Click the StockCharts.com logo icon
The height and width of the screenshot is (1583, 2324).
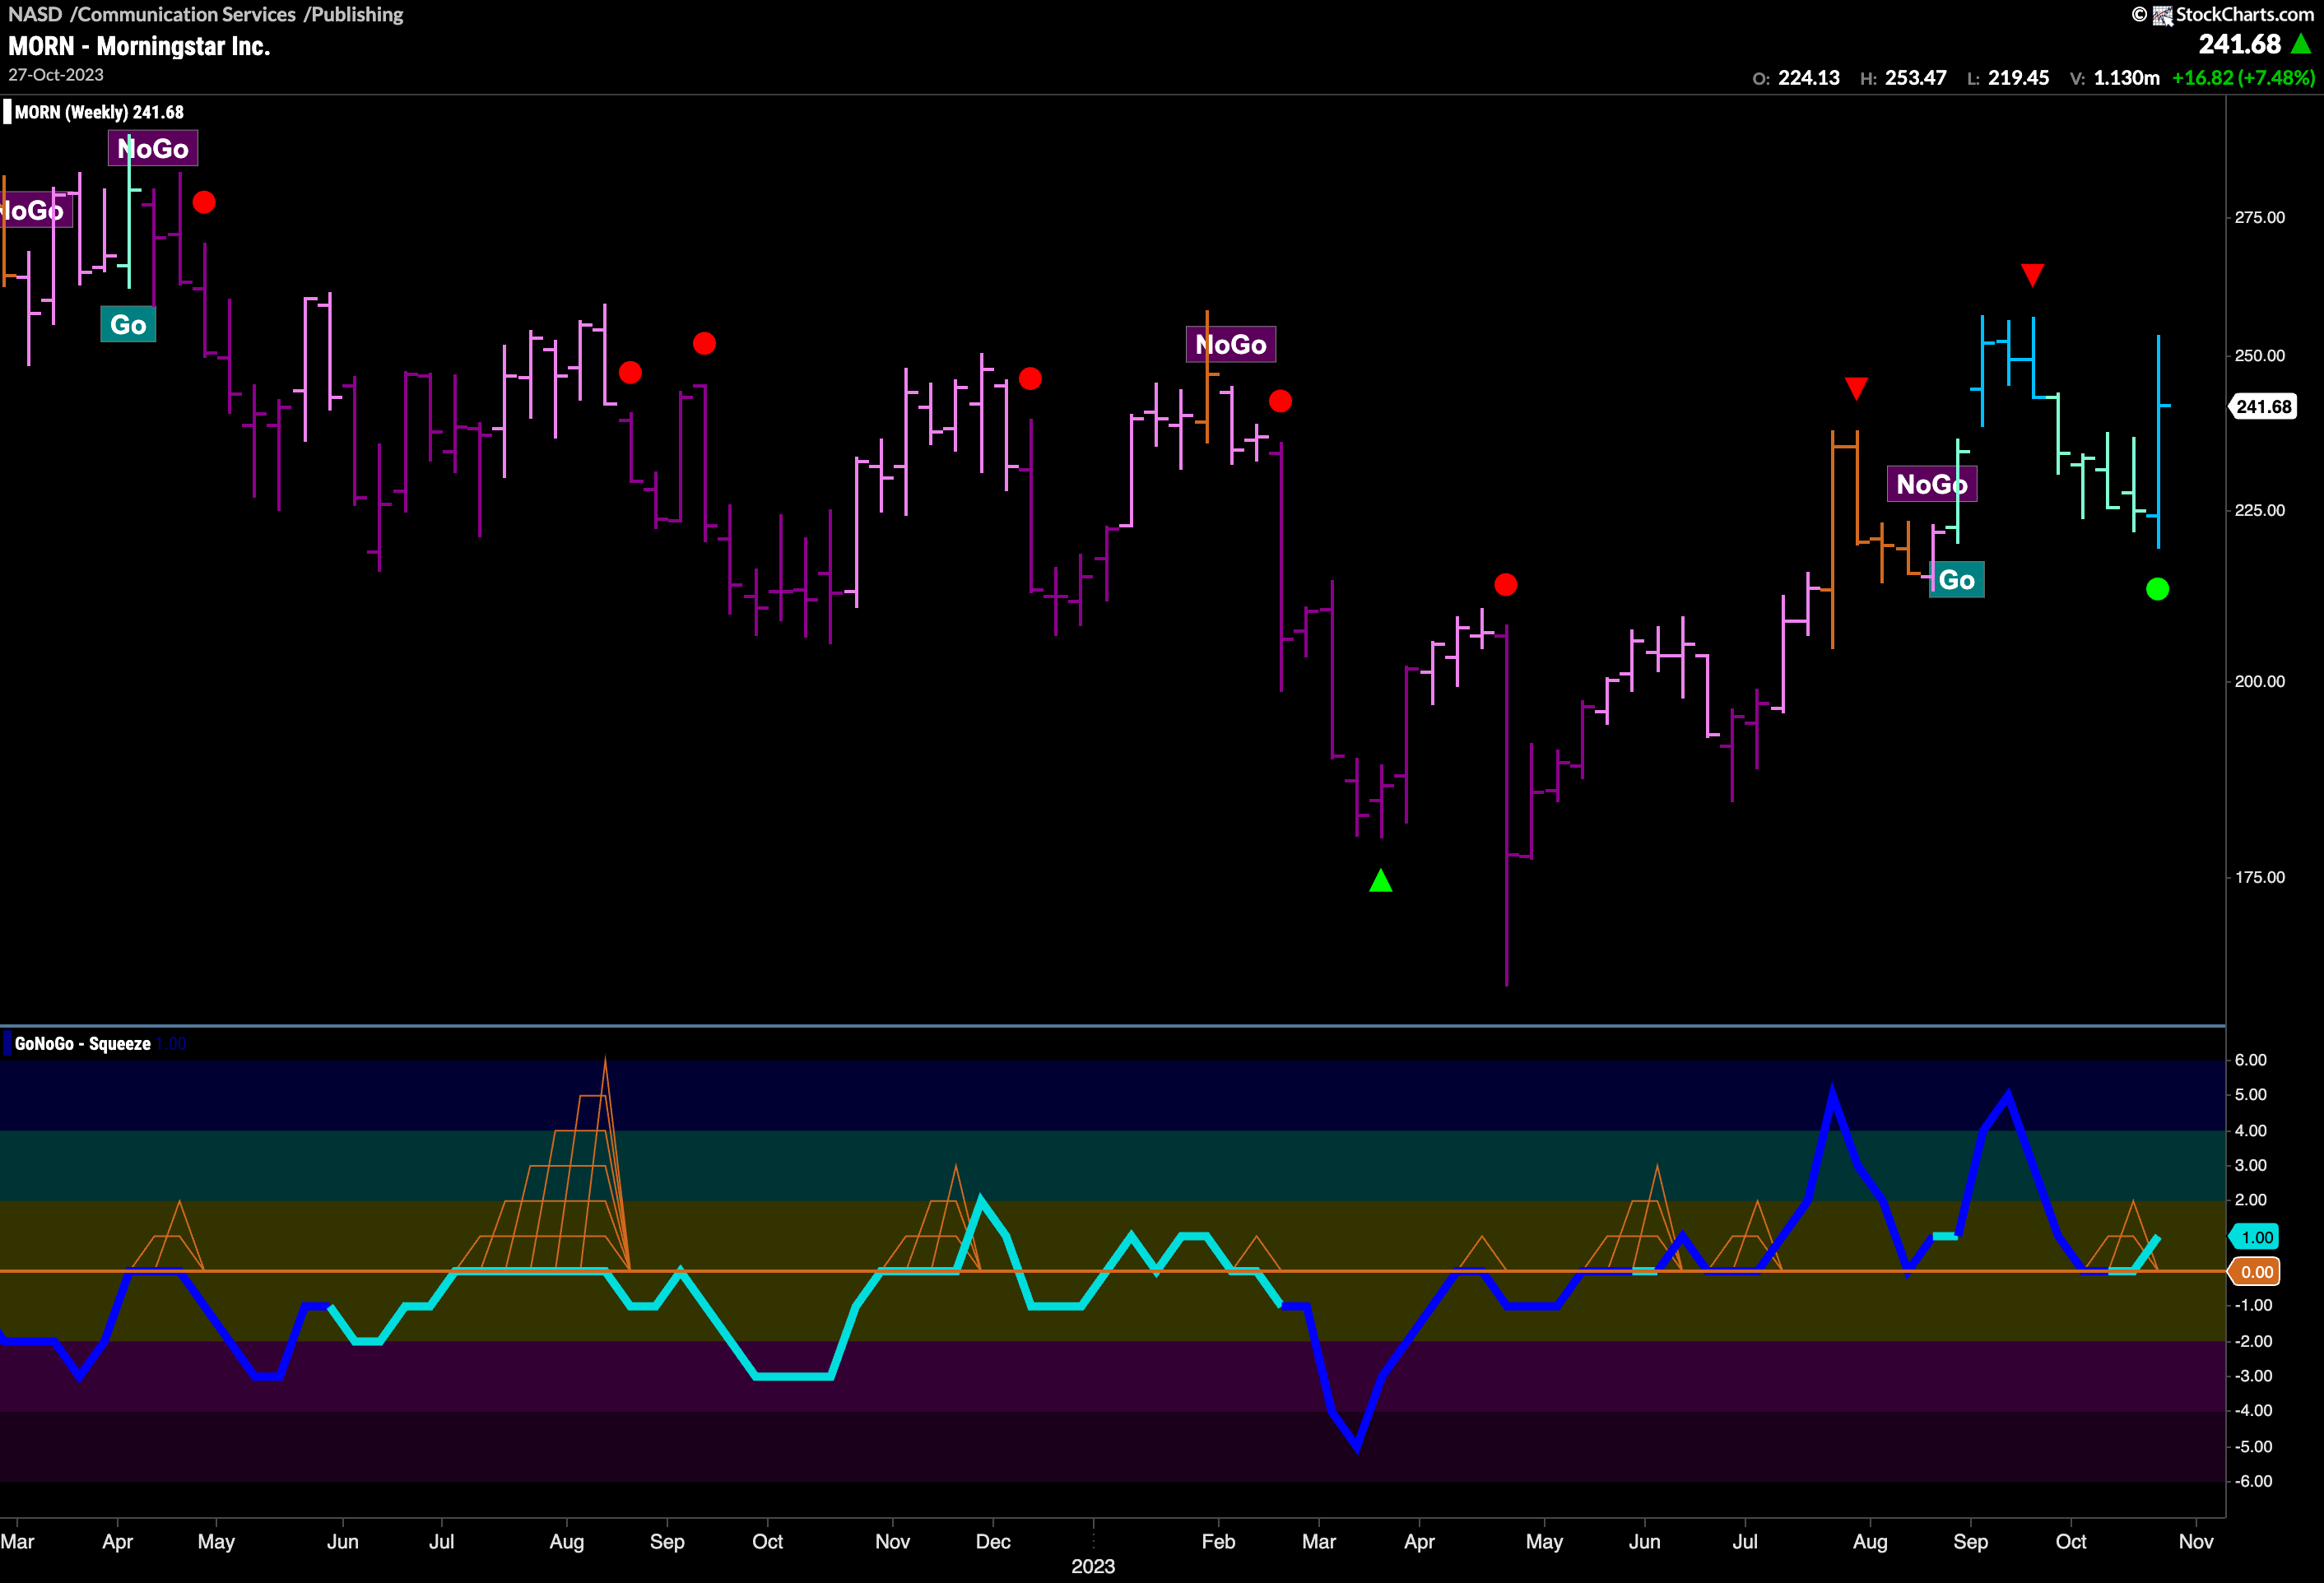pos(2162,15)
